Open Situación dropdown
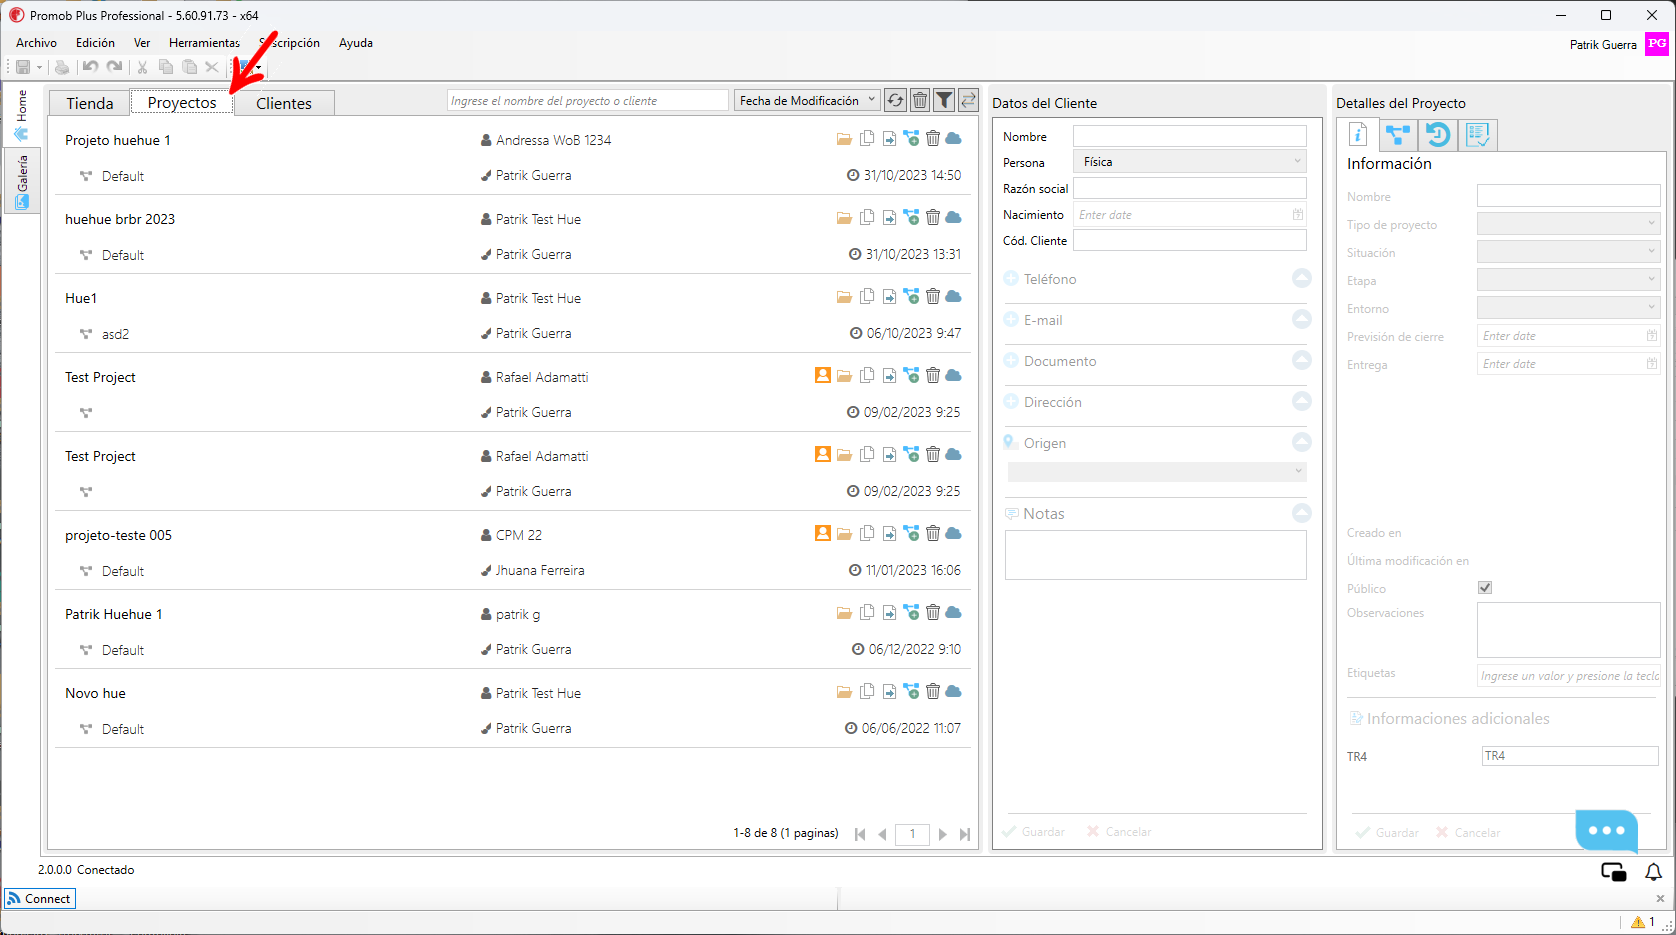 pyautogui.click(x=1568, y=252)
